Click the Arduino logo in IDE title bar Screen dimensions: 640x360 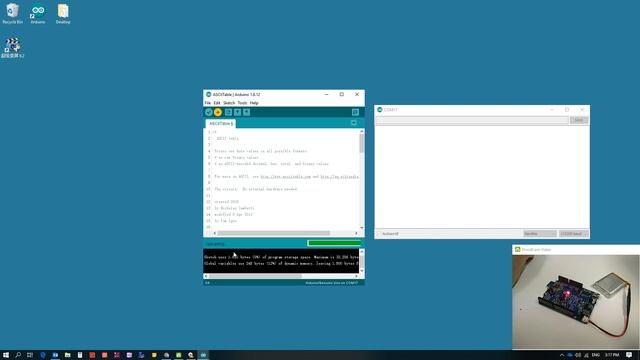point(209,94)
